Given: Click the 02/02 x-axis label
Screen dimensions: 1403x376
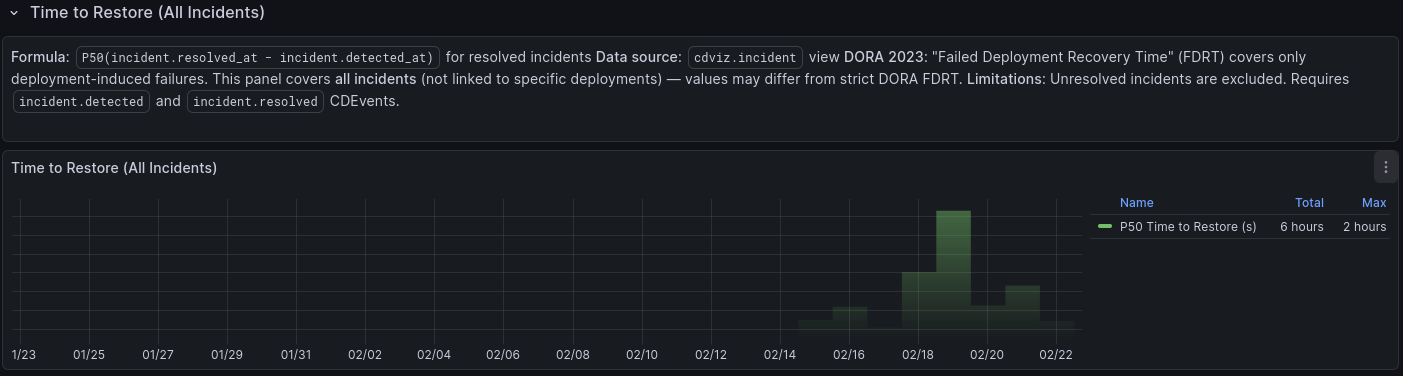Looking at the screenshot, I should [365, 355].
